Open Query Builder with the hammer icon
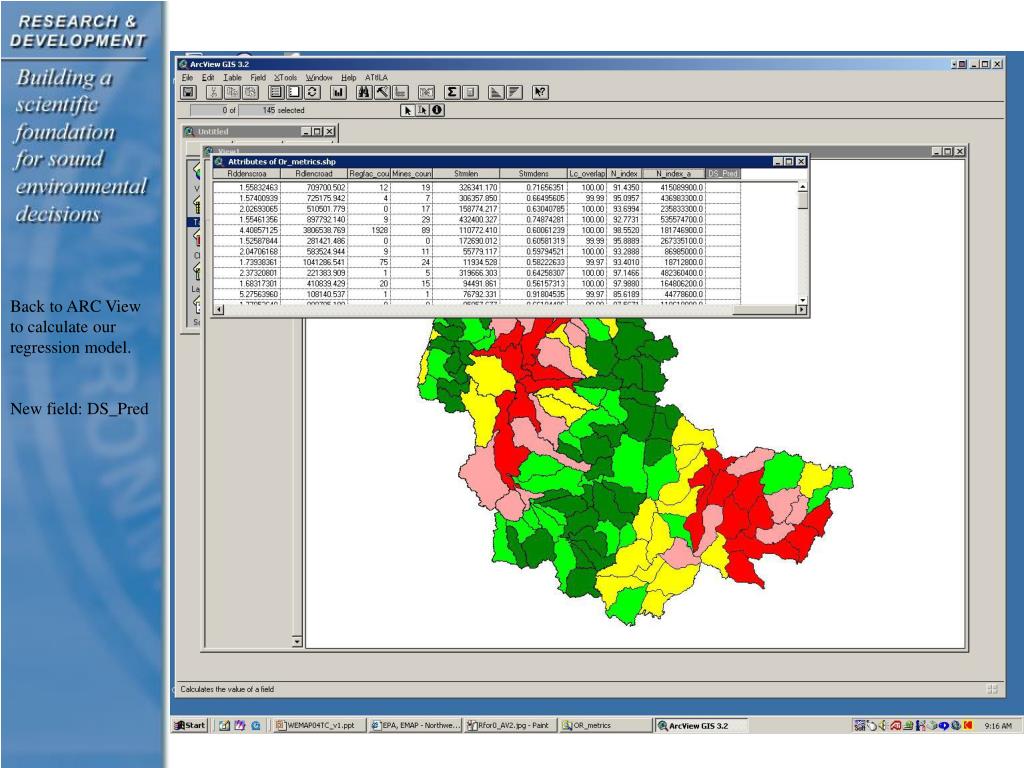 click(x=382, y=92)
